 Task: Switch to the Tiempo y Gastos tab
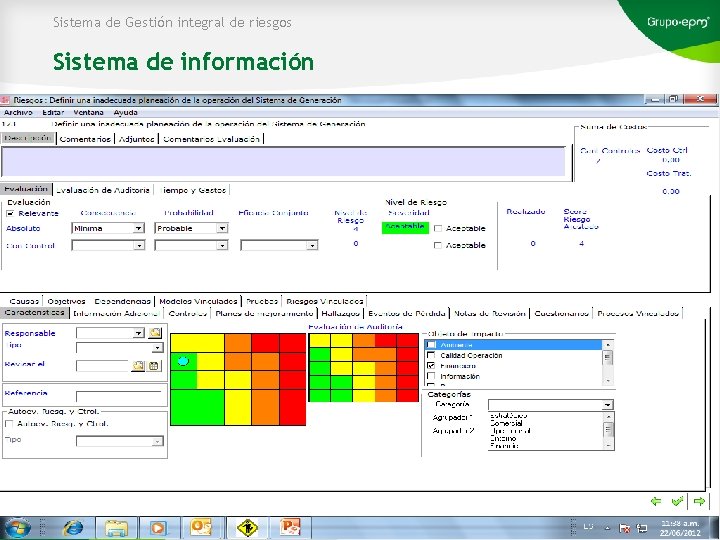(x=193, y=190)
